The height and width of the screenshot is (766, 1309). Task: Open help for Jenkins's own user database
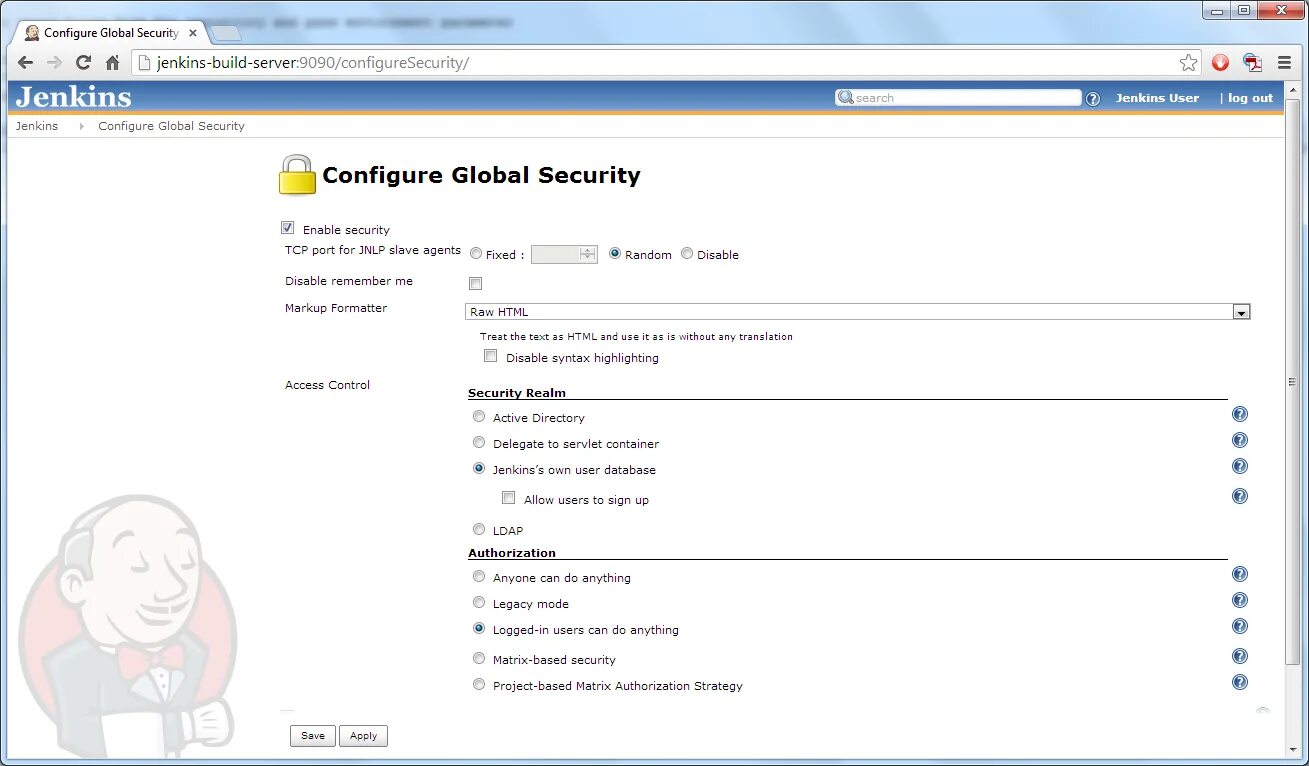coord(1240,466)
